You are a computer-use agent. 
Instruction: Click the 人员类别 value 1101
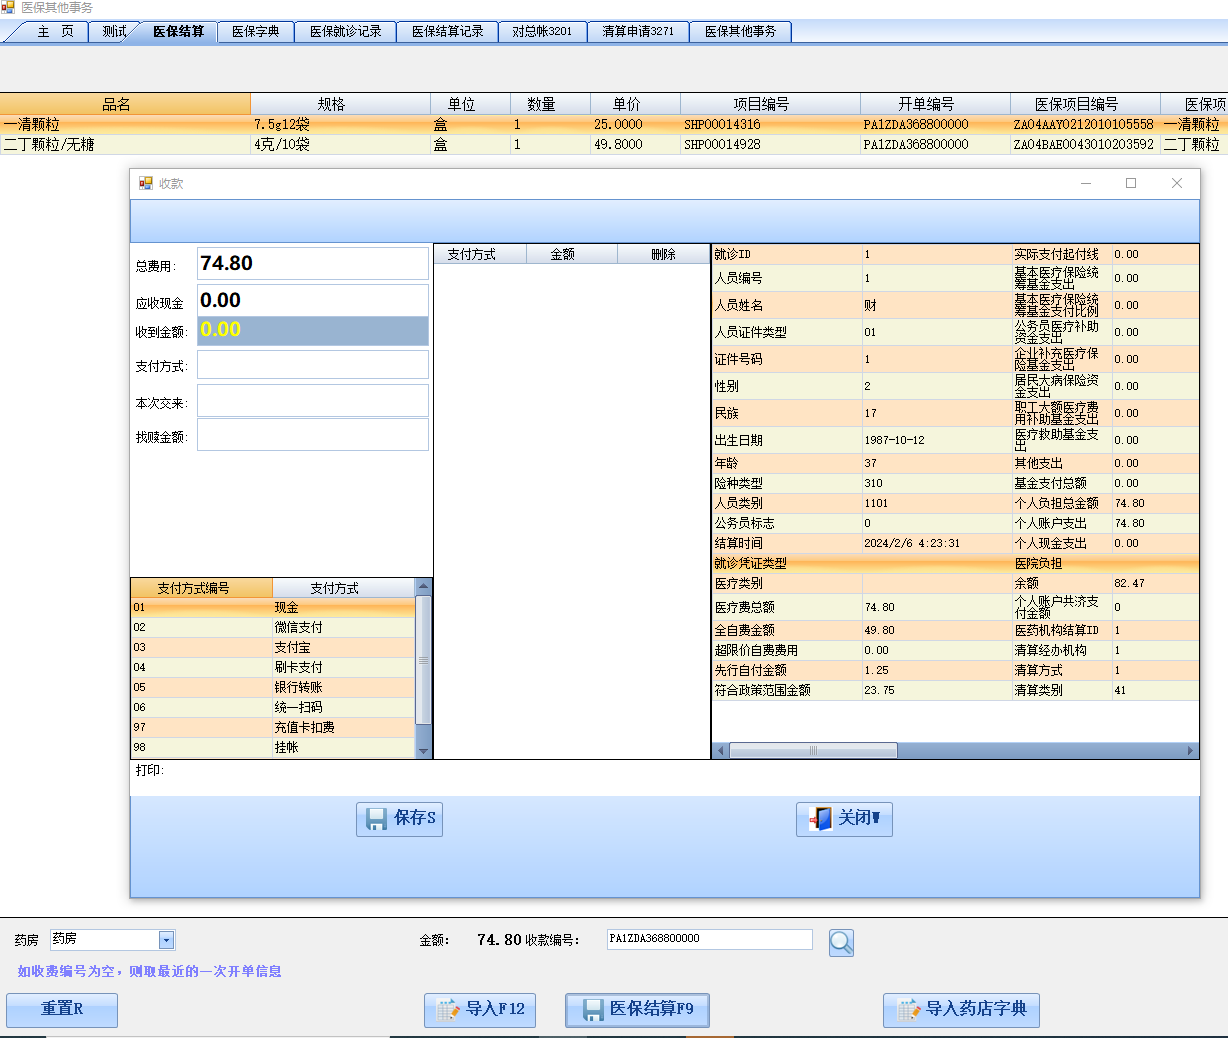[876, 504]
